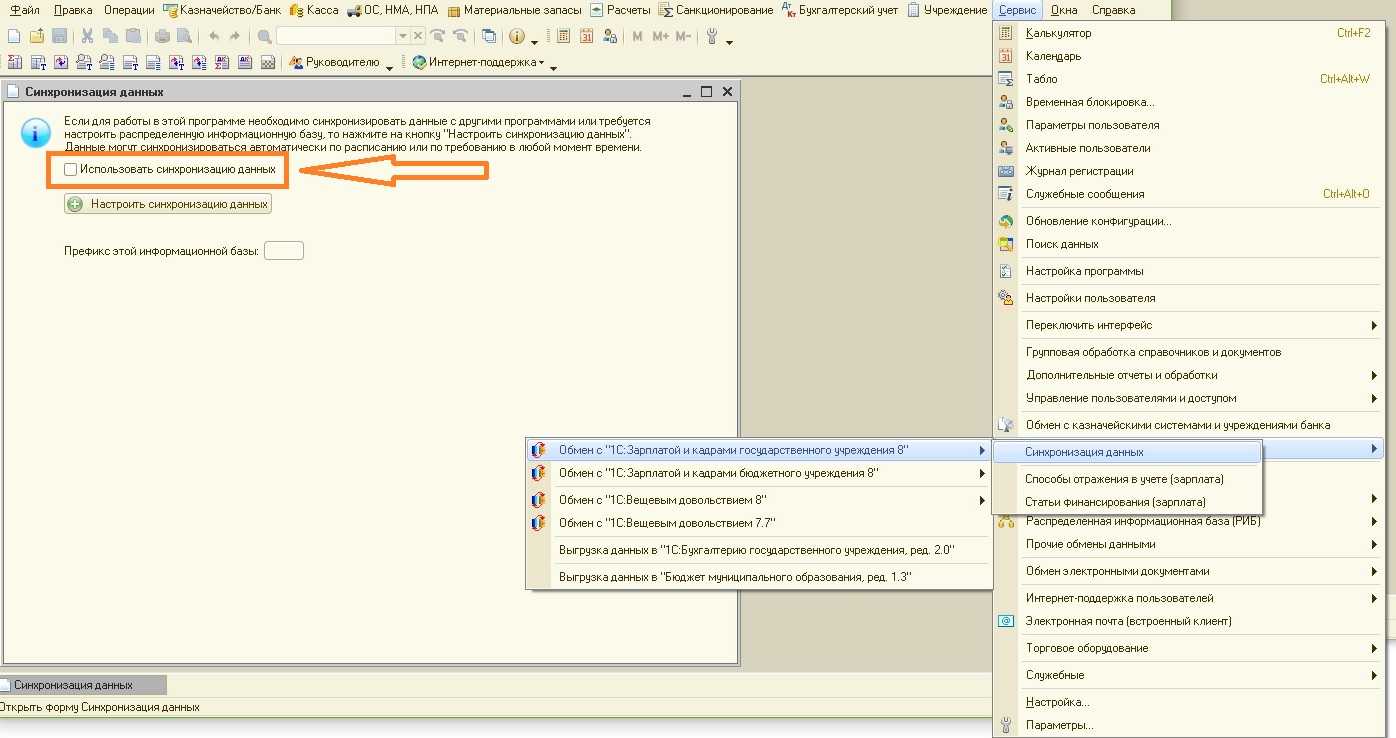The width and height of the screenshot is (1396, 738).
Task: Click the yellow Info help icon
Action: [x=517, y=36]
